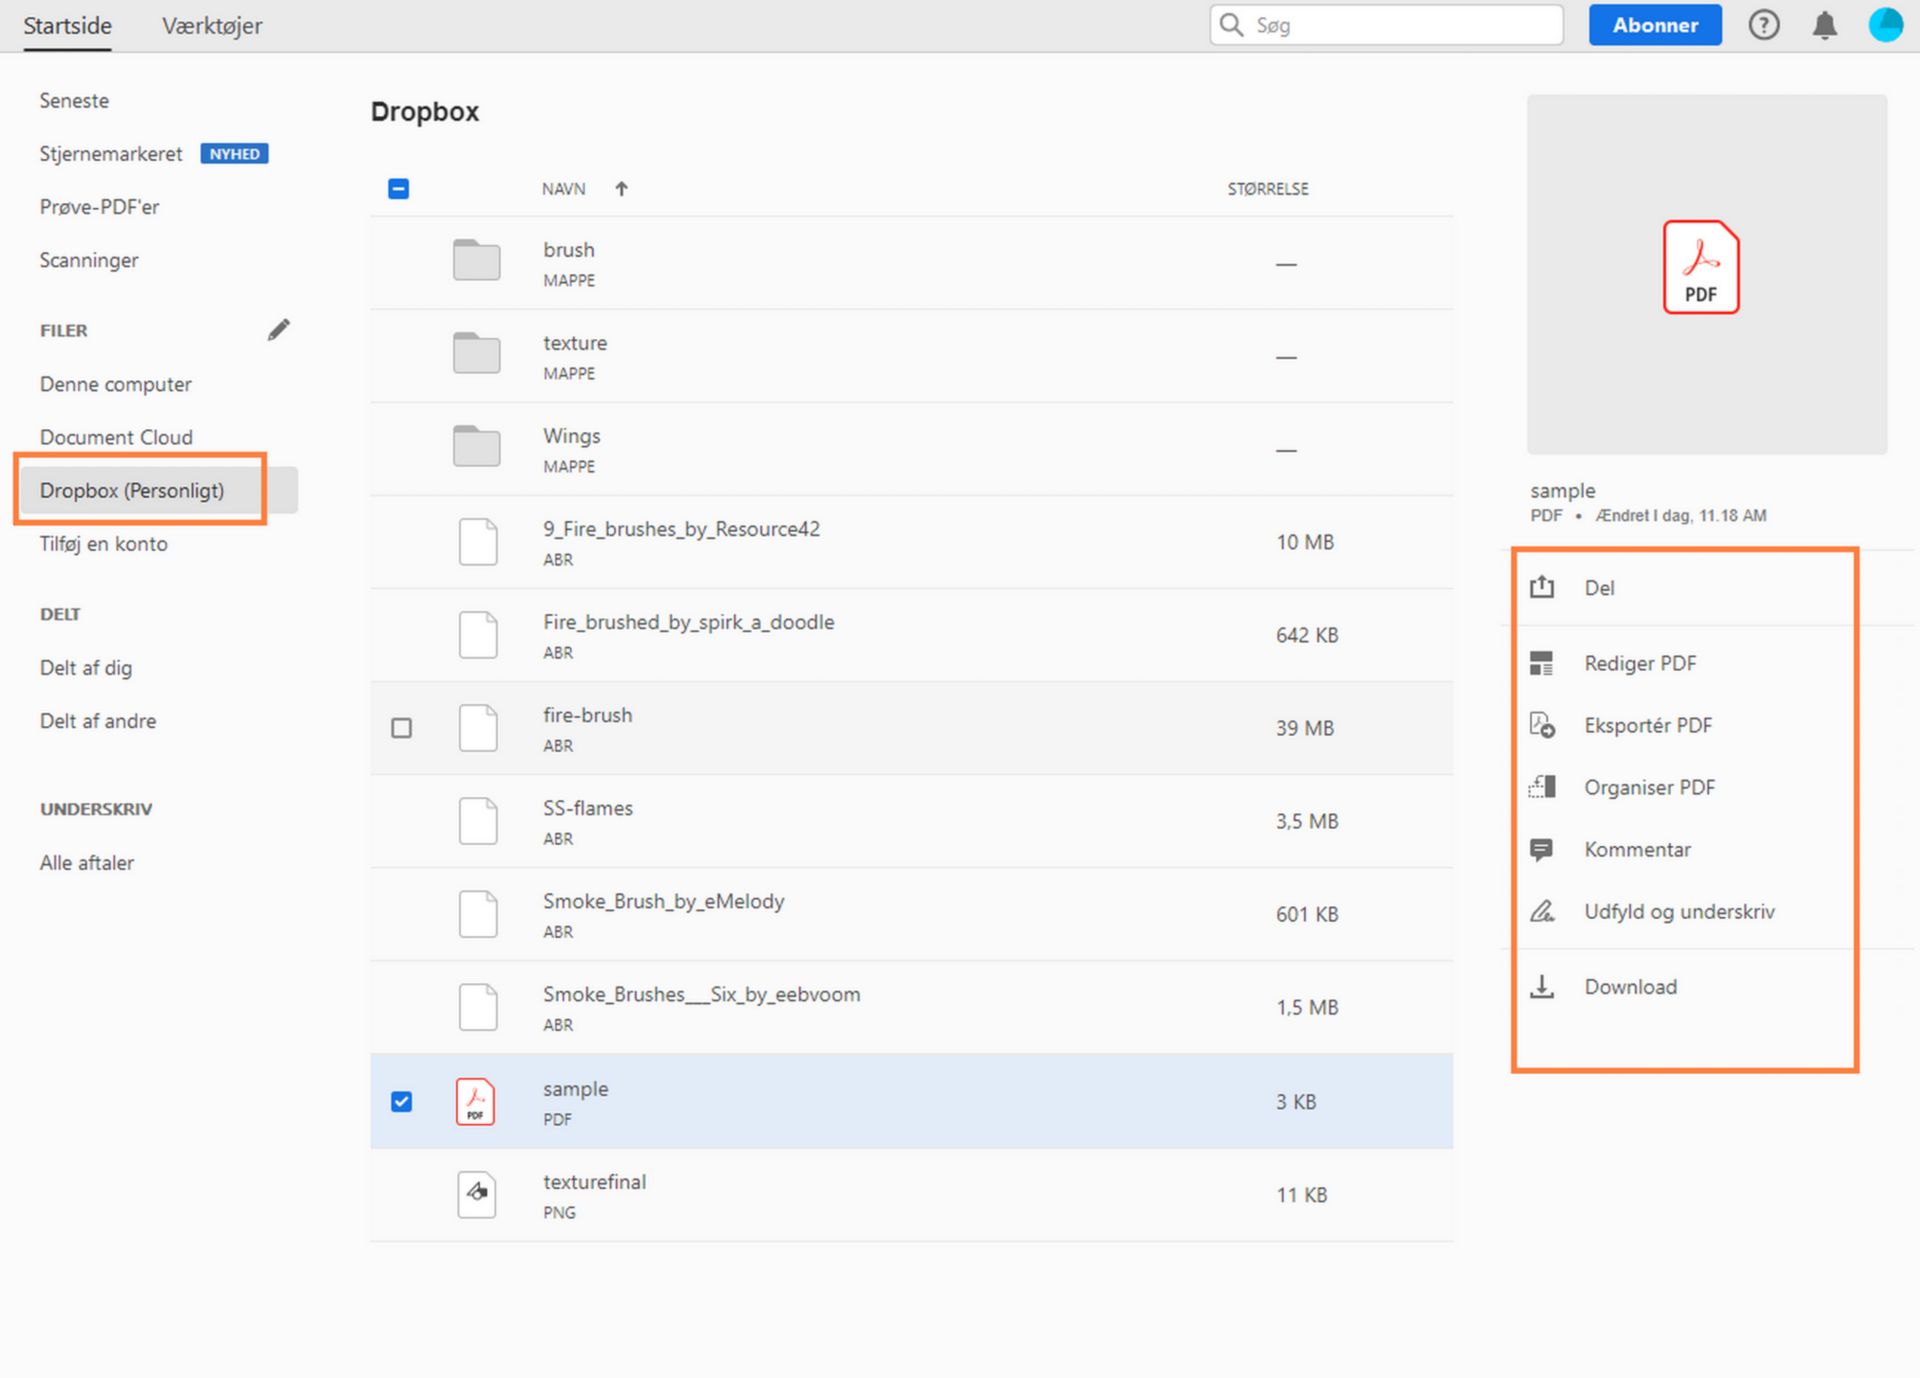
Task: Start Udfyld og underskriv
Action: 1679,911
